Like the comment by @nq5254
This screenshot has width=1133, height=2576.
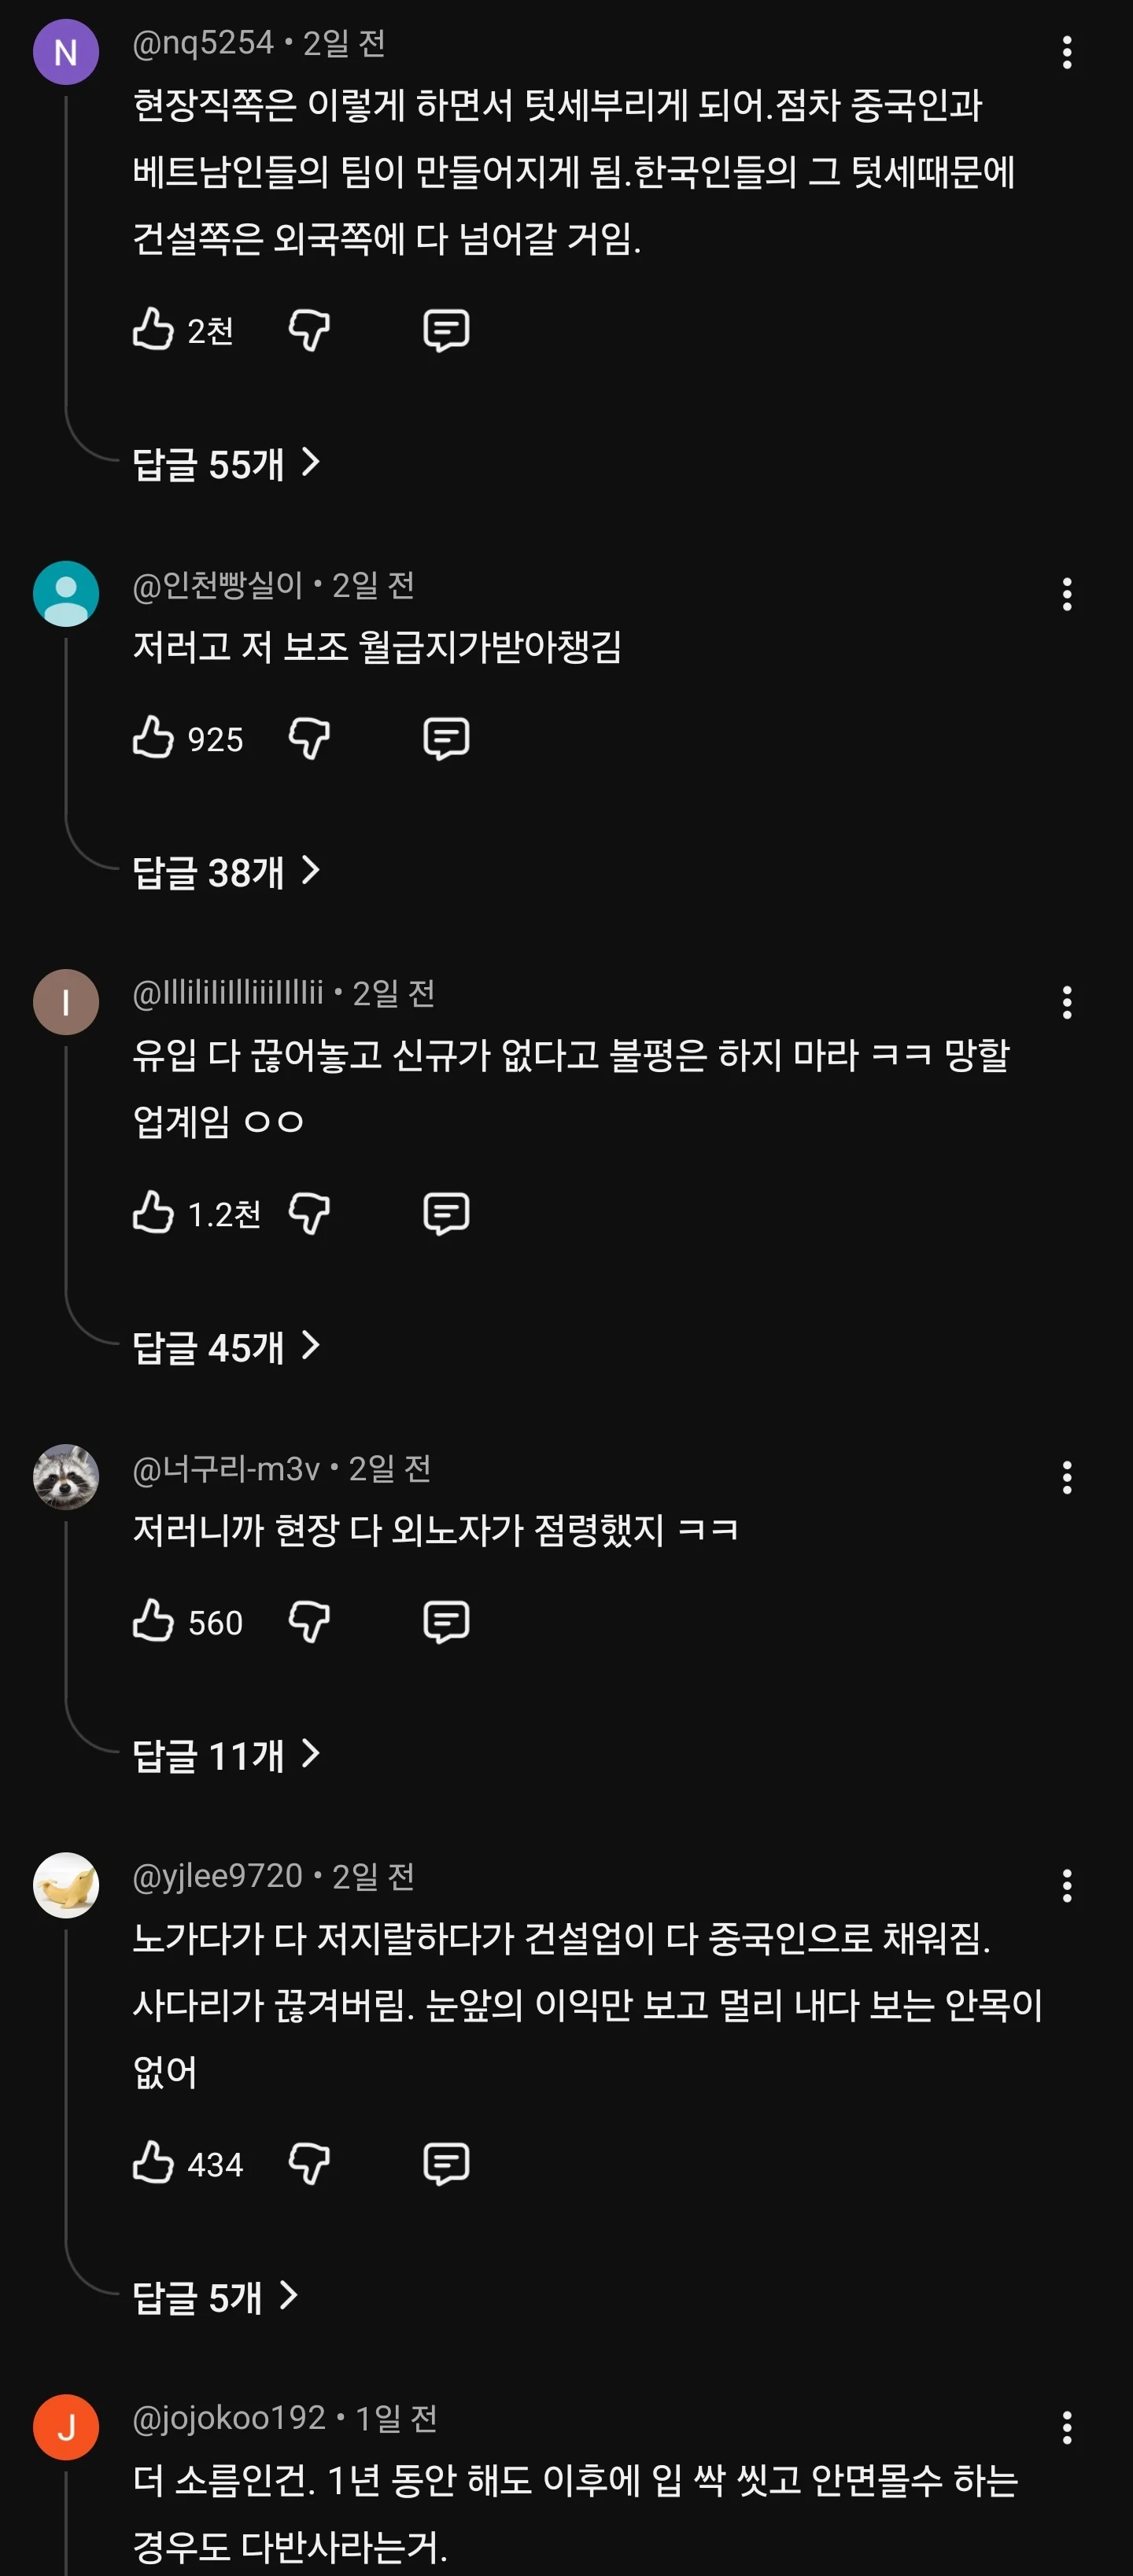coord(154,329)
